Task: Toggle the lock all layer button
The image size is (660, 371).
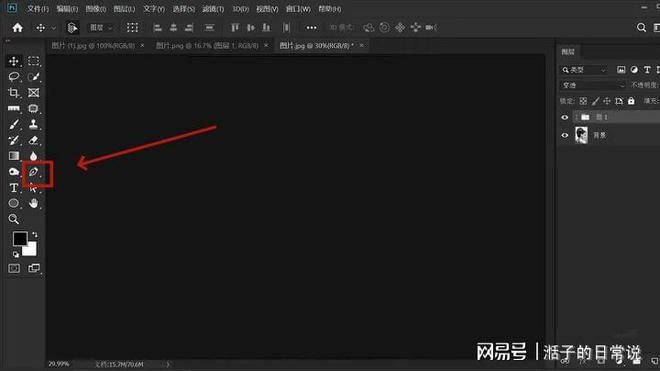Action: (631, 101)
